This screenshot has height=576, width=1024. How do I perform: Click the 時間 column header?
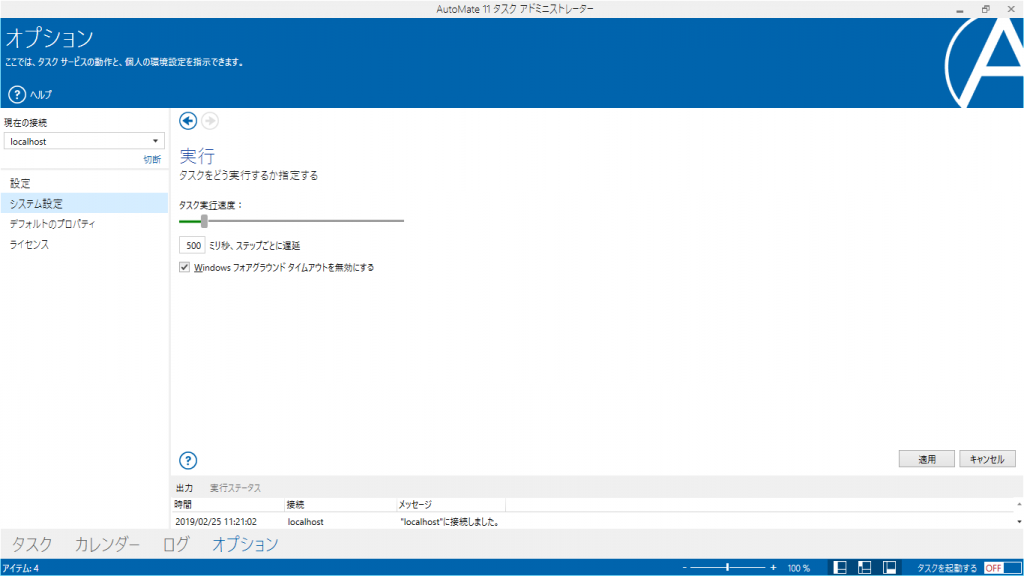[x=228, y=505]
